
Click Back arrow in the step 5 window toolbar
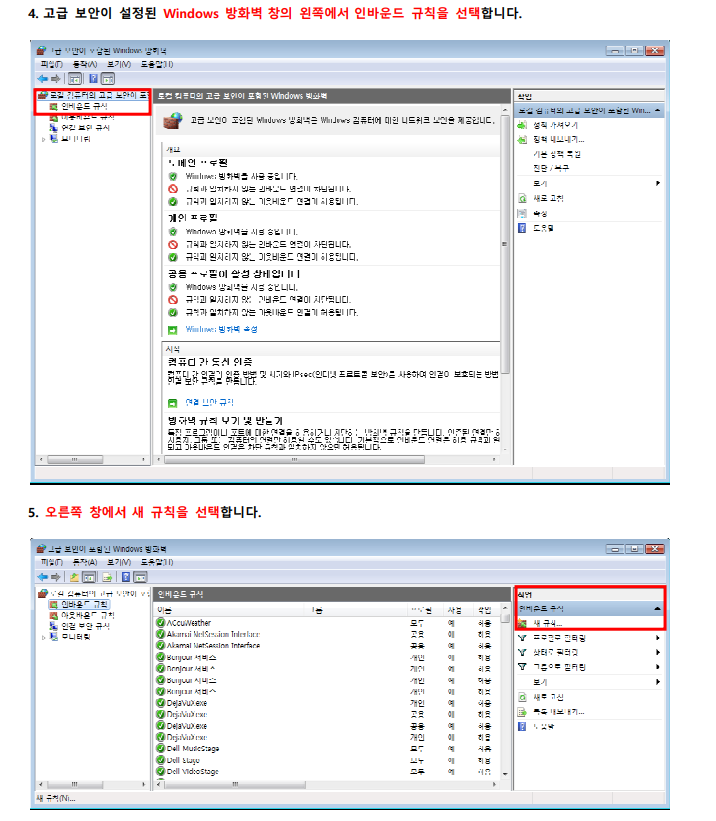click(x=42, y=577)
